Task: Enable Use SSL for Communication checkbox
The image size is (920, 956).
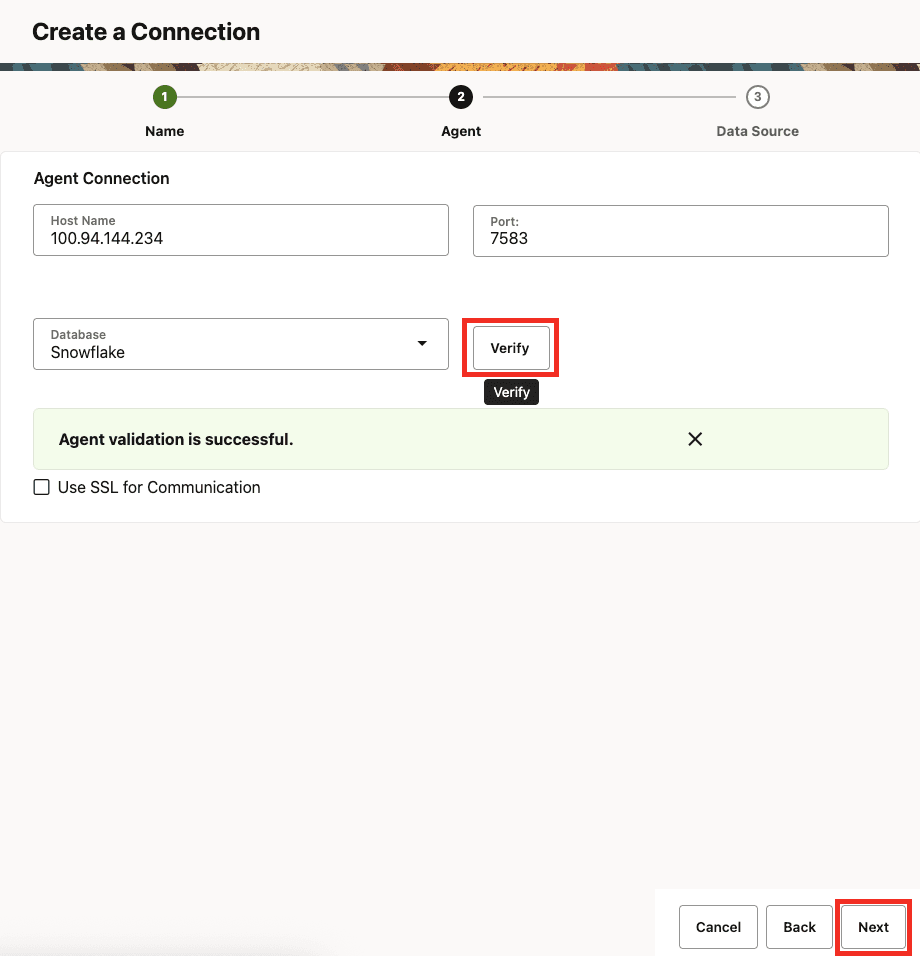Action: tap(41, 487)
